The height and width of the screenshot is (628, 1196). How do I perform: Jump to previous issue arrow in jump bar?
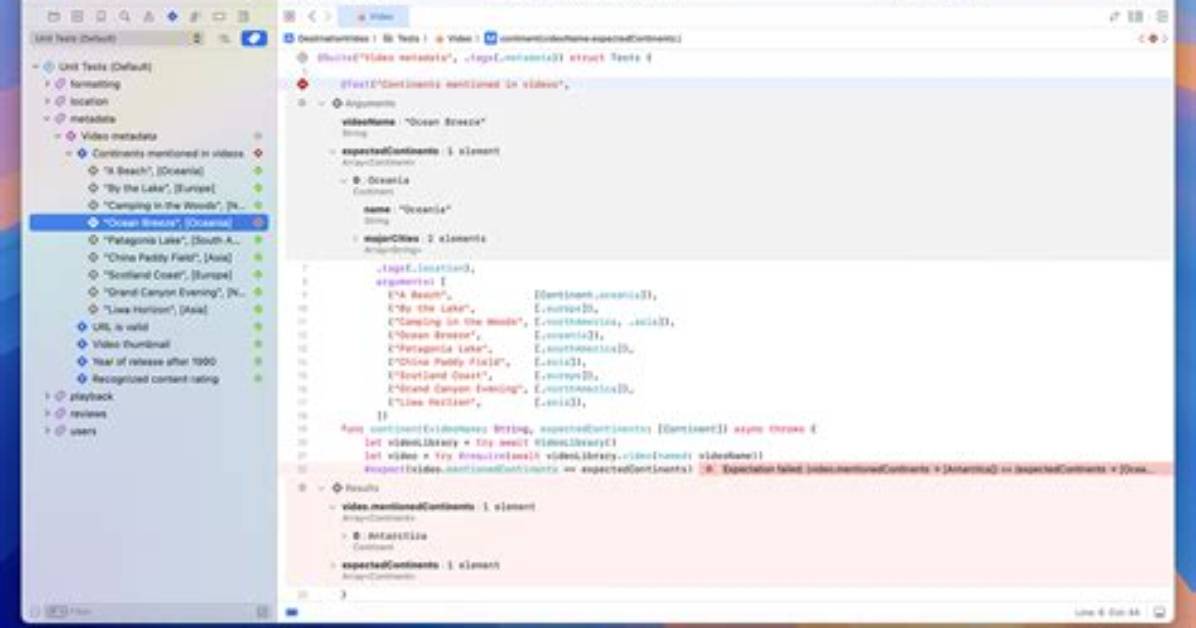tap(1142, 38)
